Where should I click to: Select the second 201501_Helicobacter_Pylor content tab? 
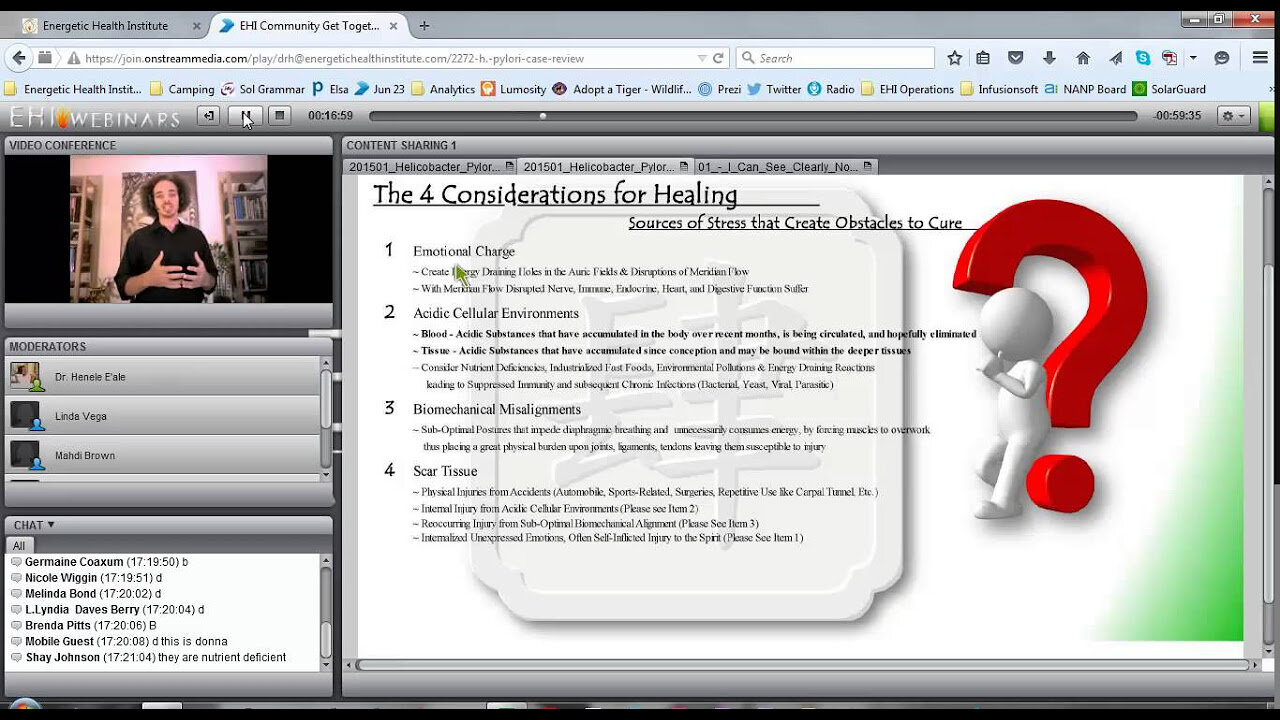[x=606, y=167]
